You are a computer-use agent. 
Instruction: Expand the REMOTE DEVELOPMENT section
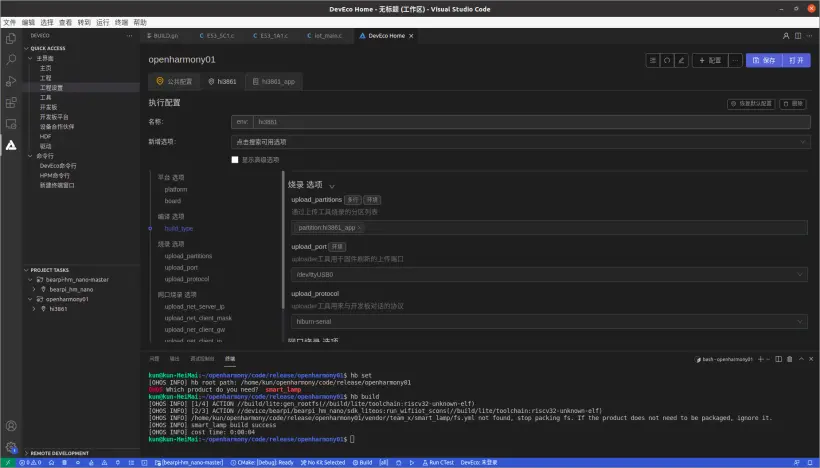26,453
